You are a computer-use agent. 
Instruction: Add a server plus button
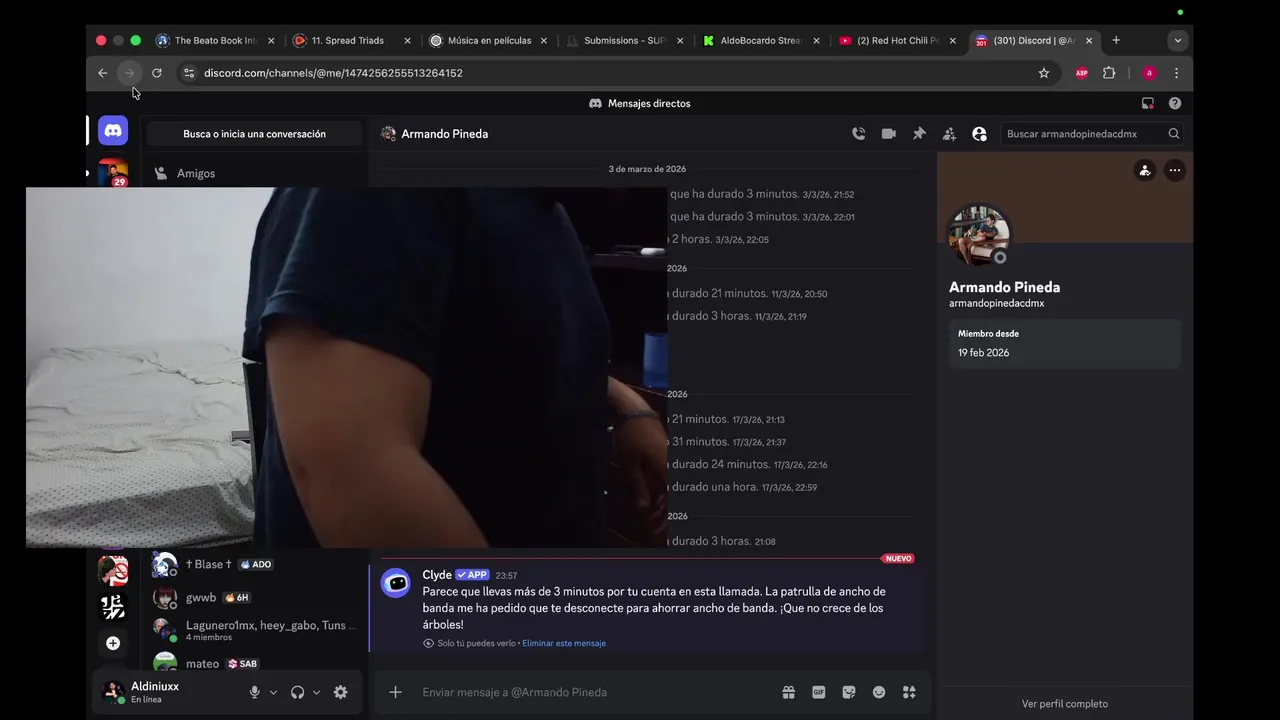click(x=113, y=643)
